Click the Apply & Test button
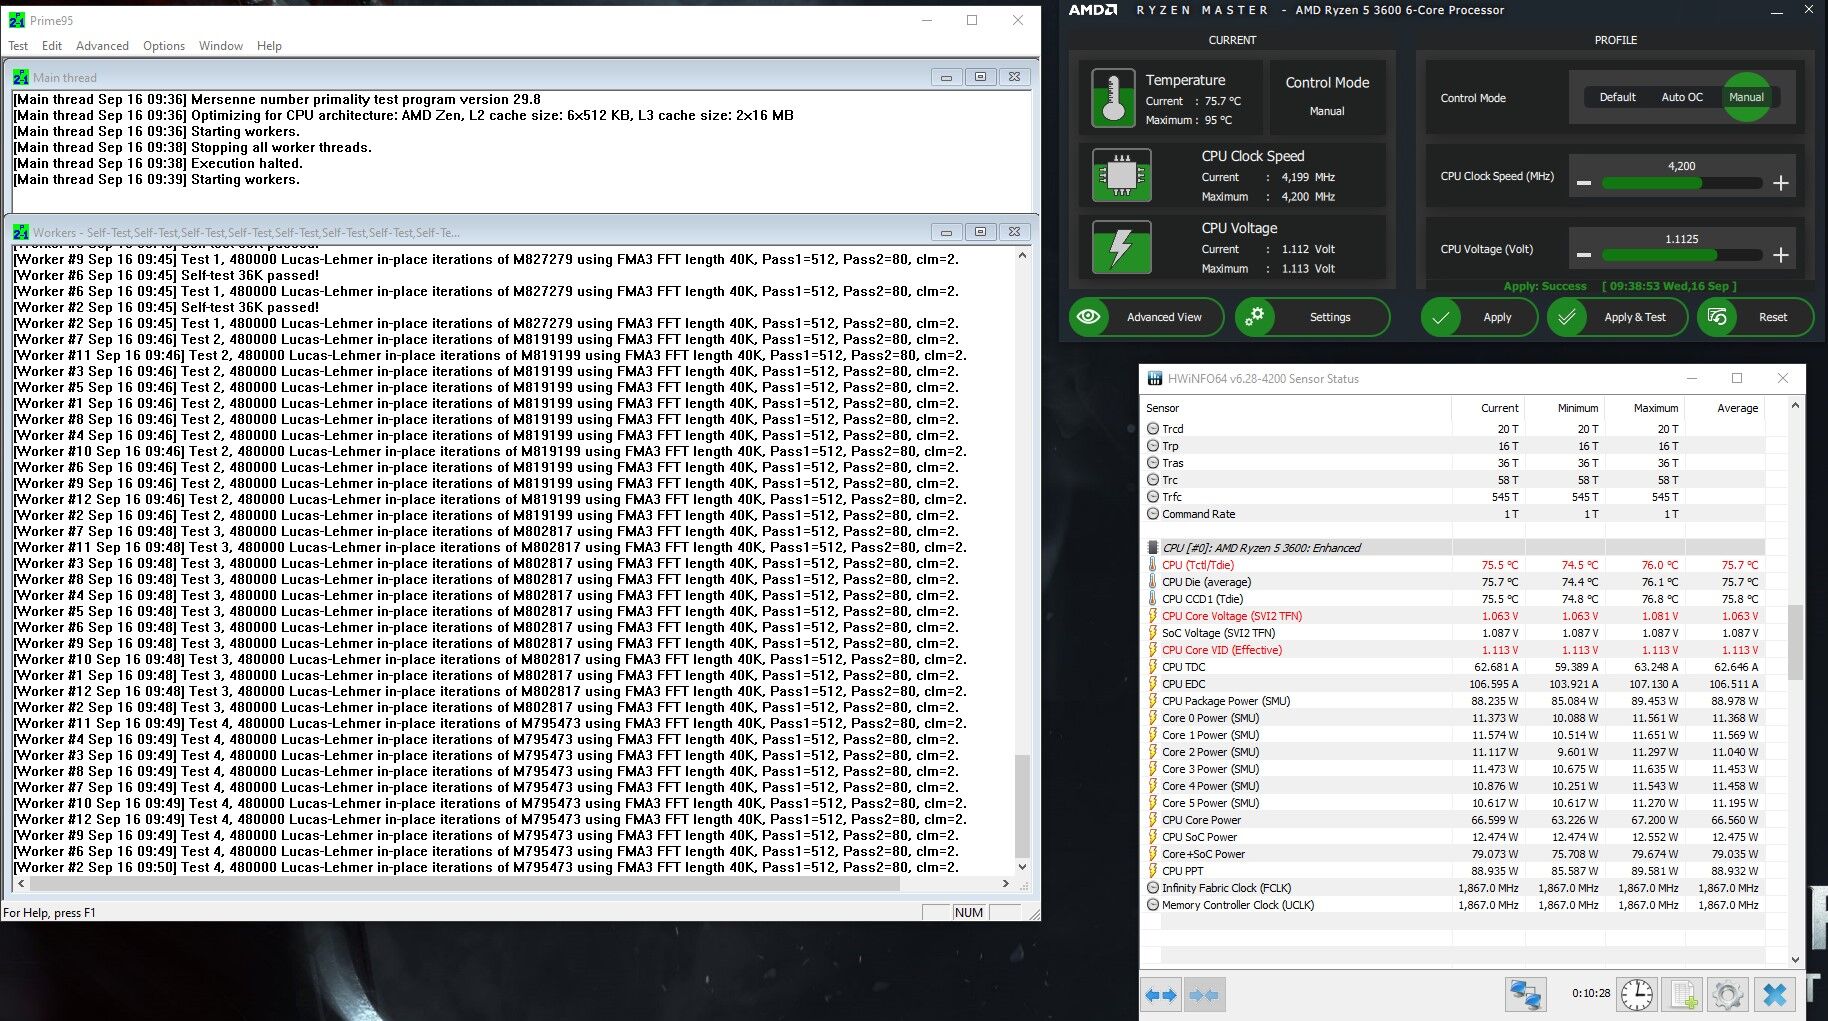The image size is (1828, 1021). tap(1617, 317)
